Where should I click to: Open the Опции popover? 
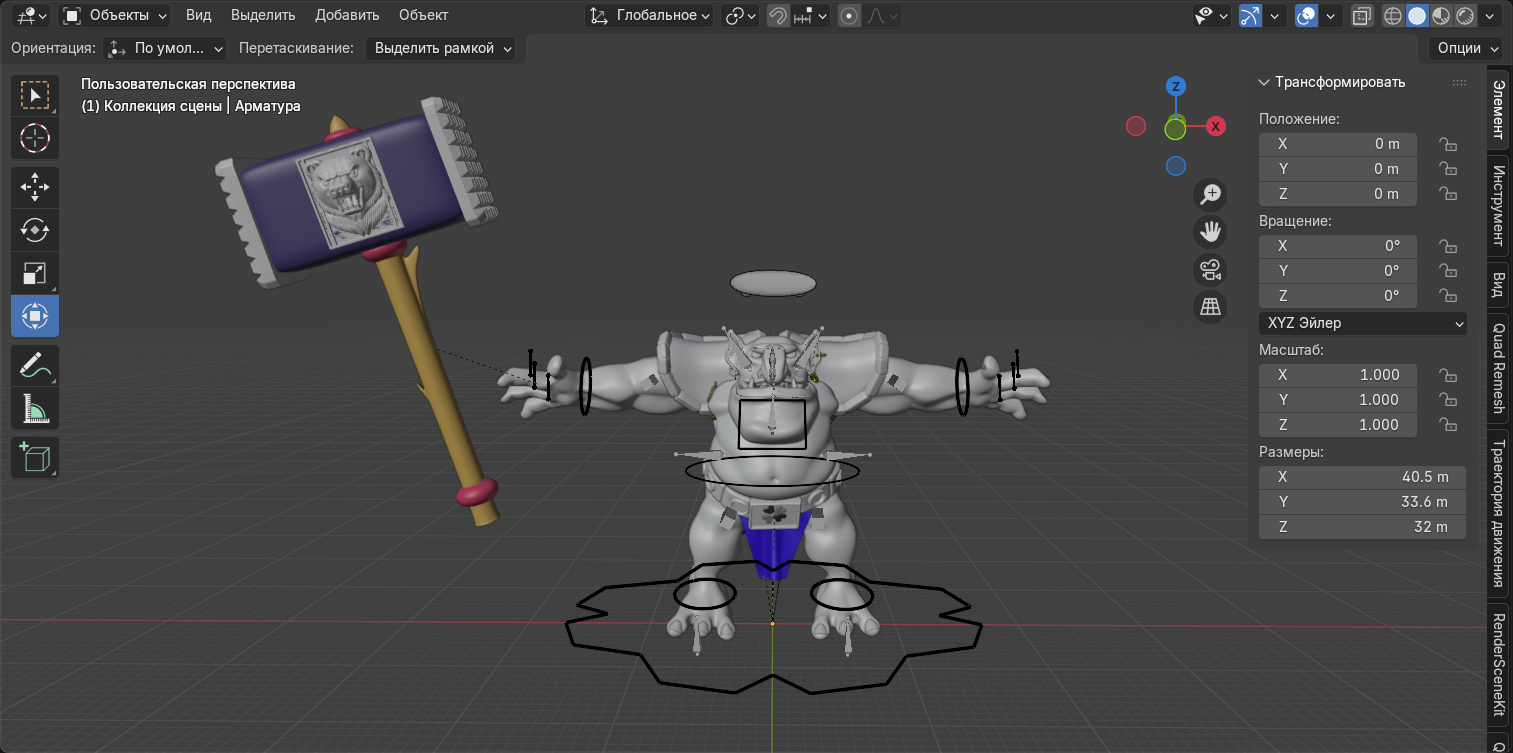[x=1463, y=48]
